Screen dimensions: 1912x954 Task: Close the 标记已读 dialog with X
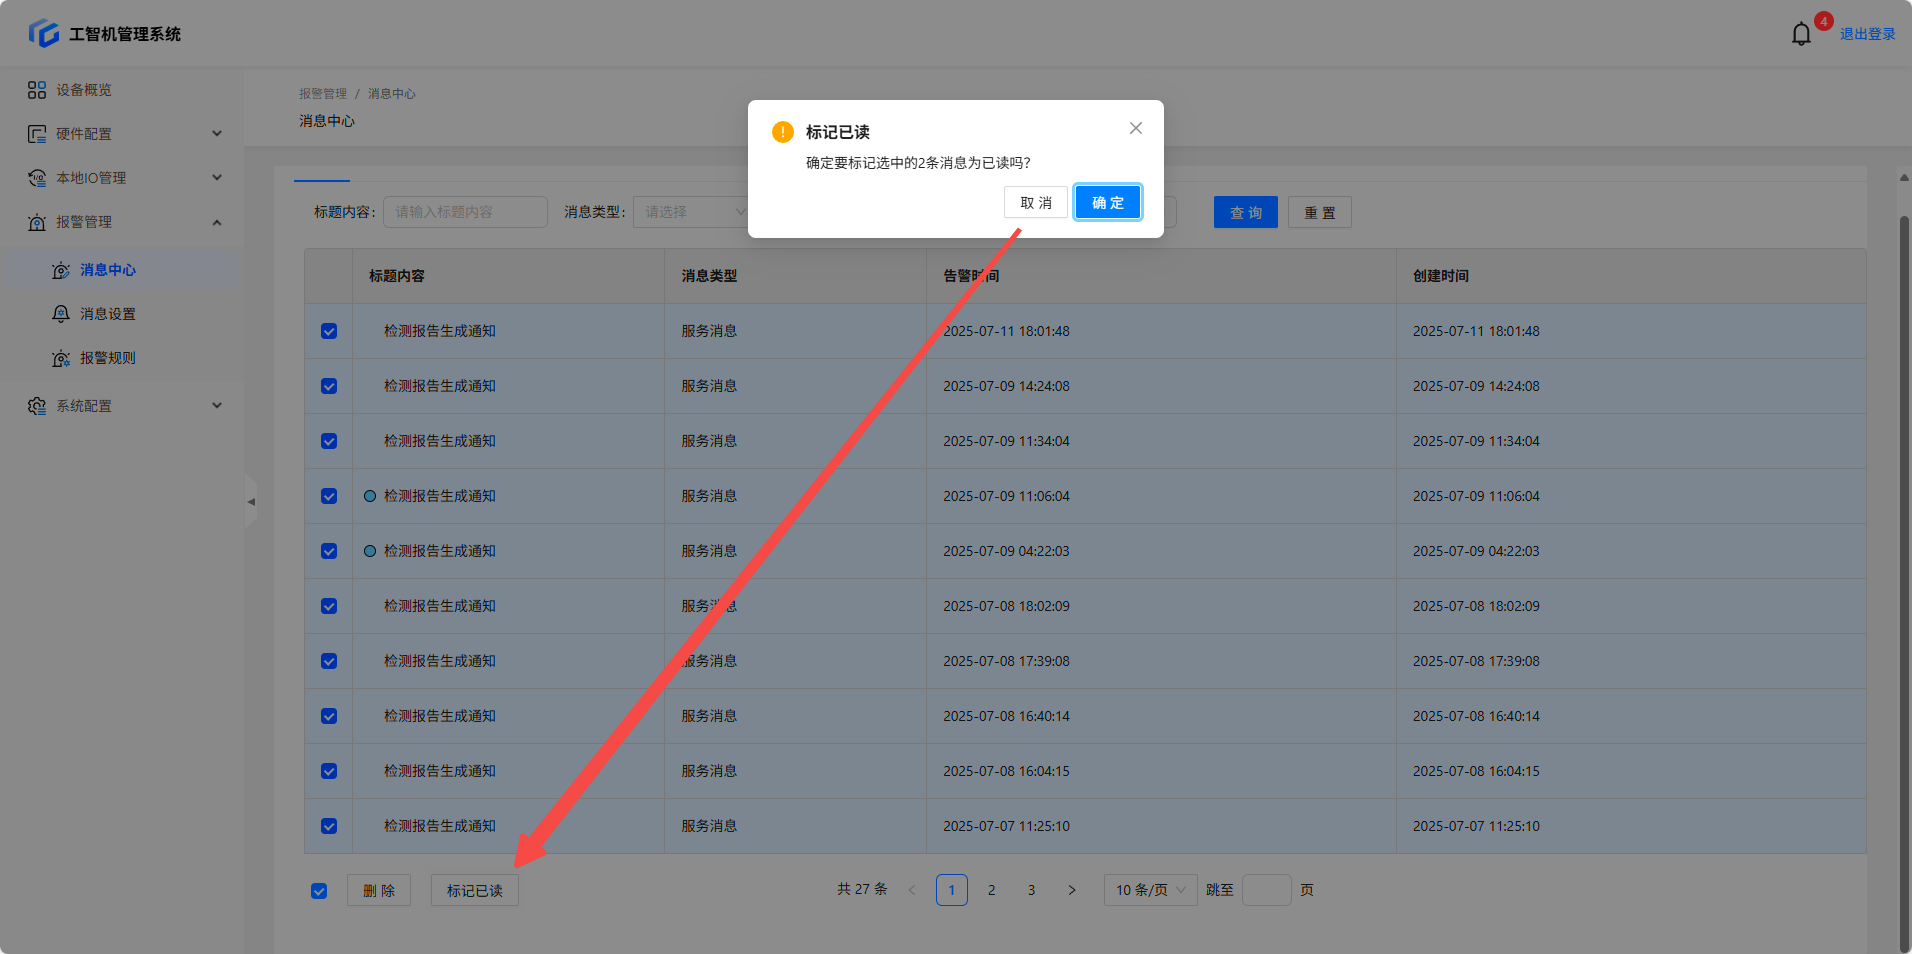point(1135,128)
